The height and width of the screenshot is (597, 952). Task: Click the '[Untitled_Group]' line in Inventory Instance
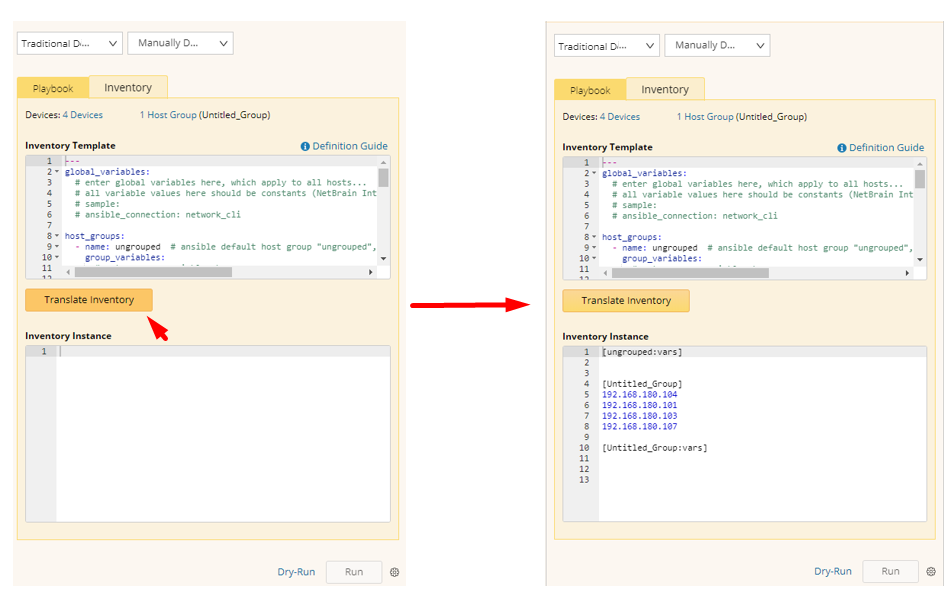[642, 384]
